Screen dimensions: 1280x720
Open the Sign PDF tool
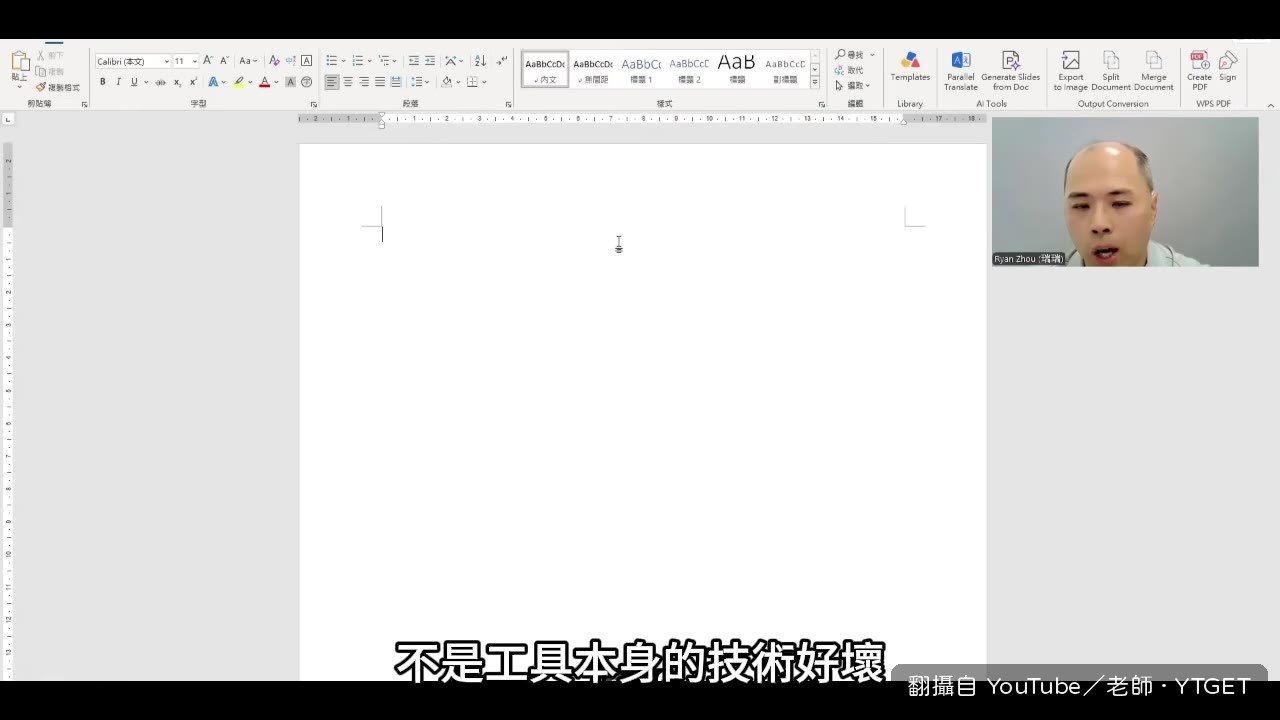coord(1228,67)
